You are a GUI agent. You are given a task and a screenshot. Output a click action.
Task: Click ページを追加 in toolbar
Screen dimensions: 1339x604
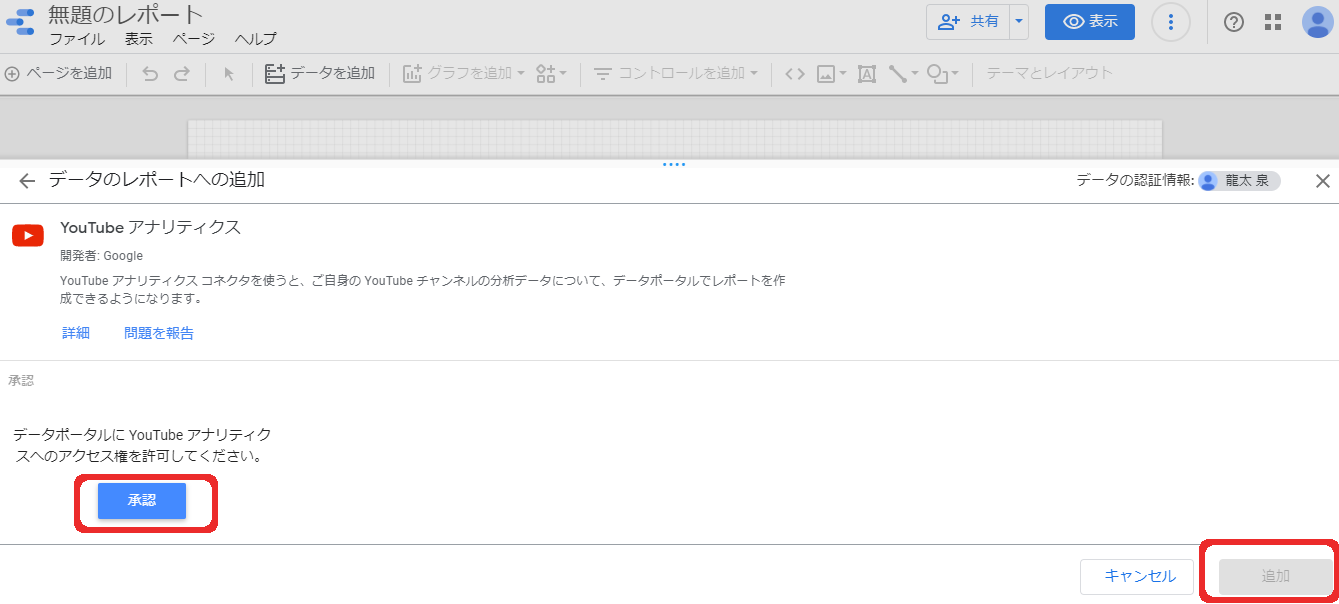(59, 73)
